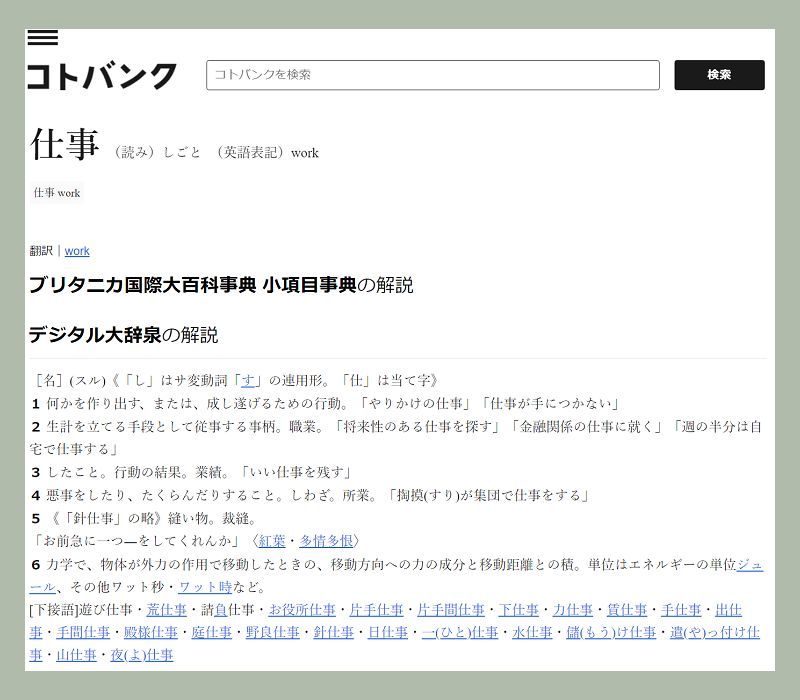This screenshot has height=700, width=800.
Task: Open the 針仕事 compound link
Action: tap(334, 633)
